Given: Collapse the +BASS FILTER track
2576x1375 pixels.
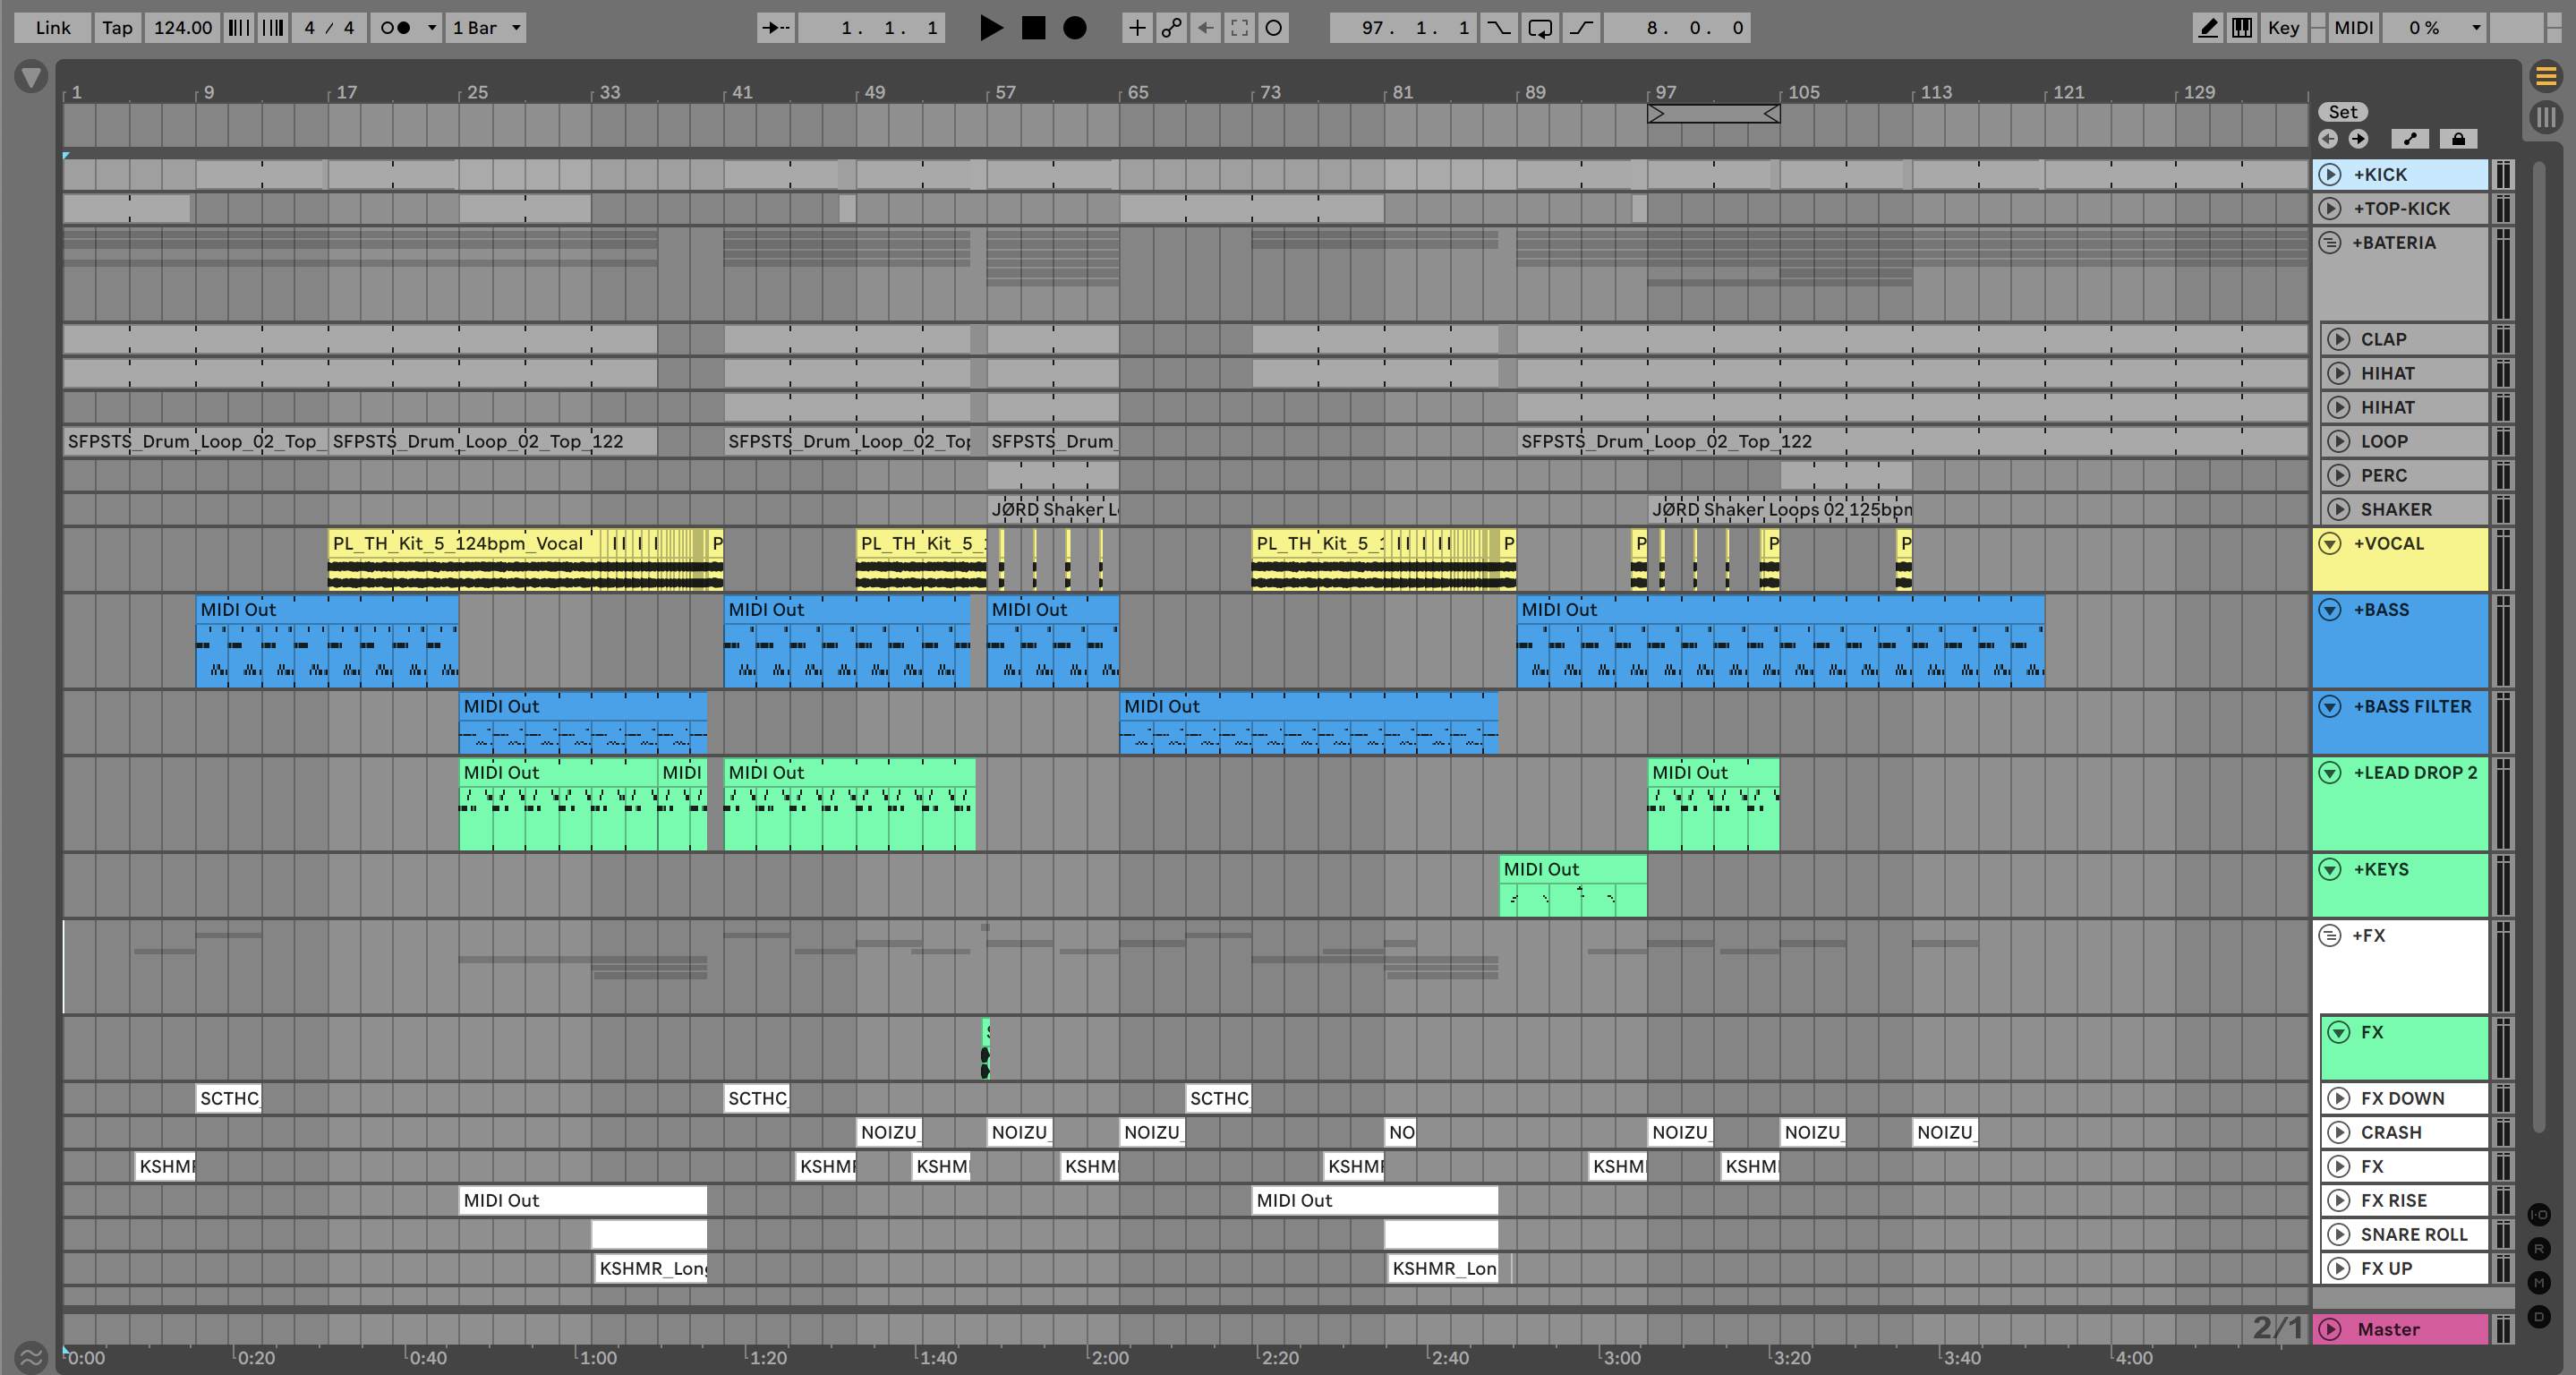Looking at the screenshot, I should (2330, 707).
